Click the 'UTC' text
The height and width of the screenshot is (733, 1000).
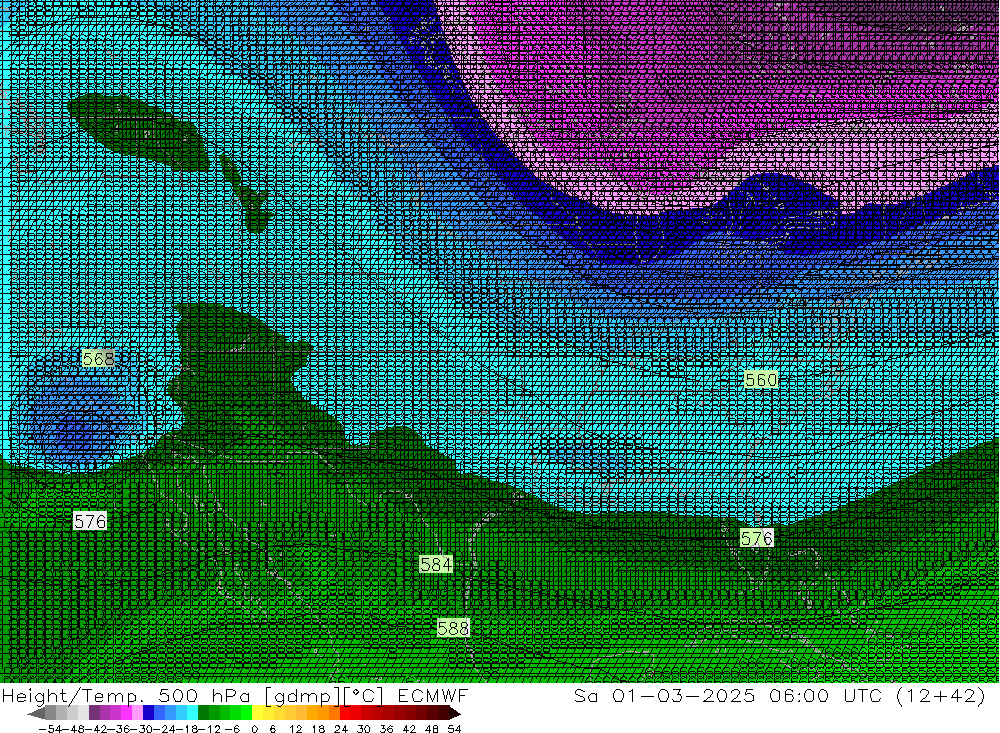862,696
